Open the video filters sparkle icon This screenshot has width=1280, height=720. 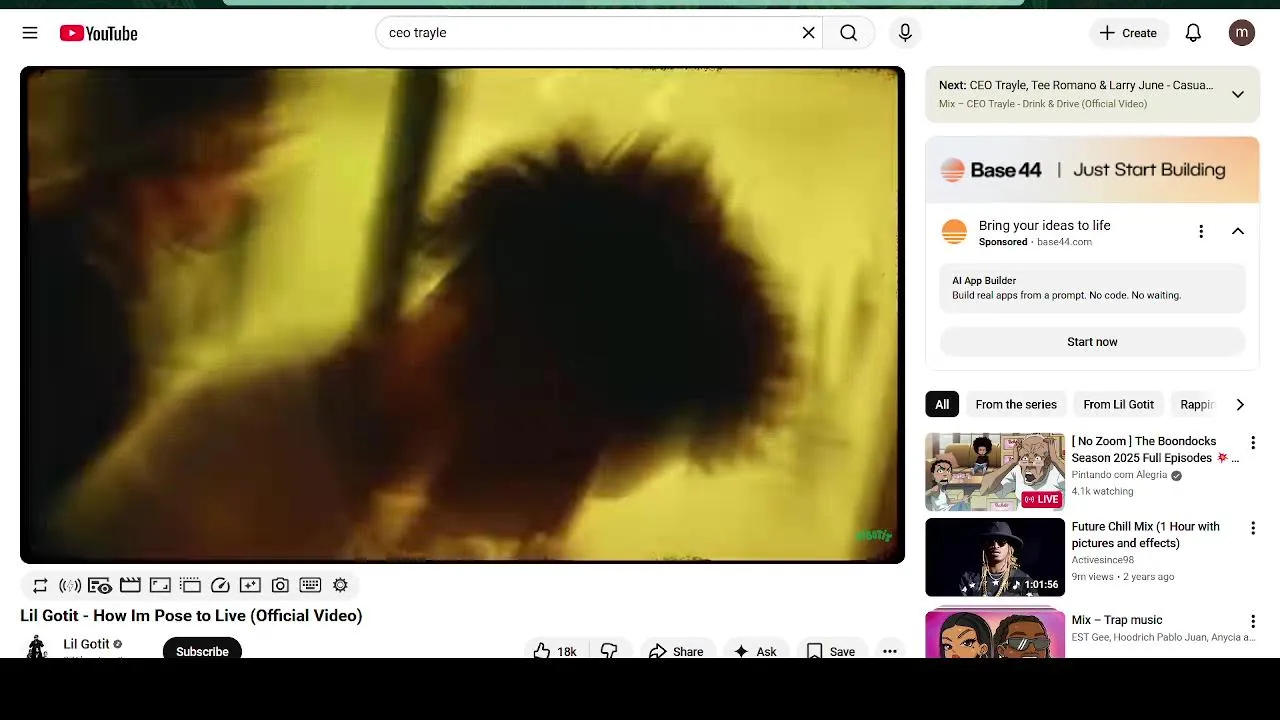[x=250, y=585]
